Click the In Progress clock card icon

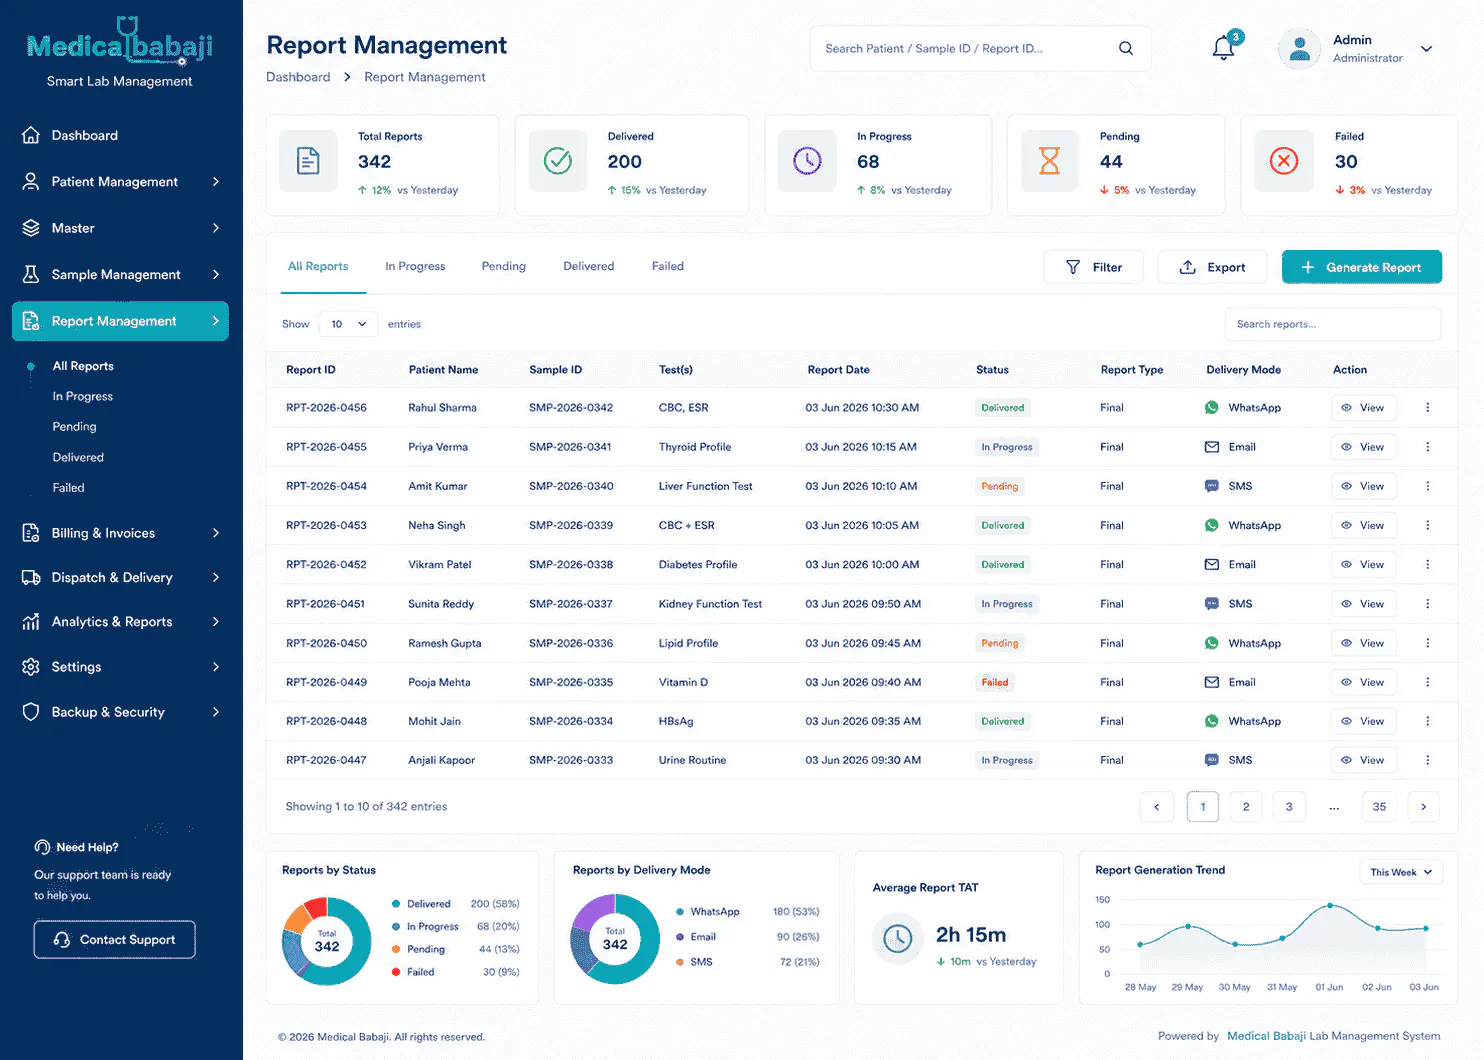pos(807,160)
